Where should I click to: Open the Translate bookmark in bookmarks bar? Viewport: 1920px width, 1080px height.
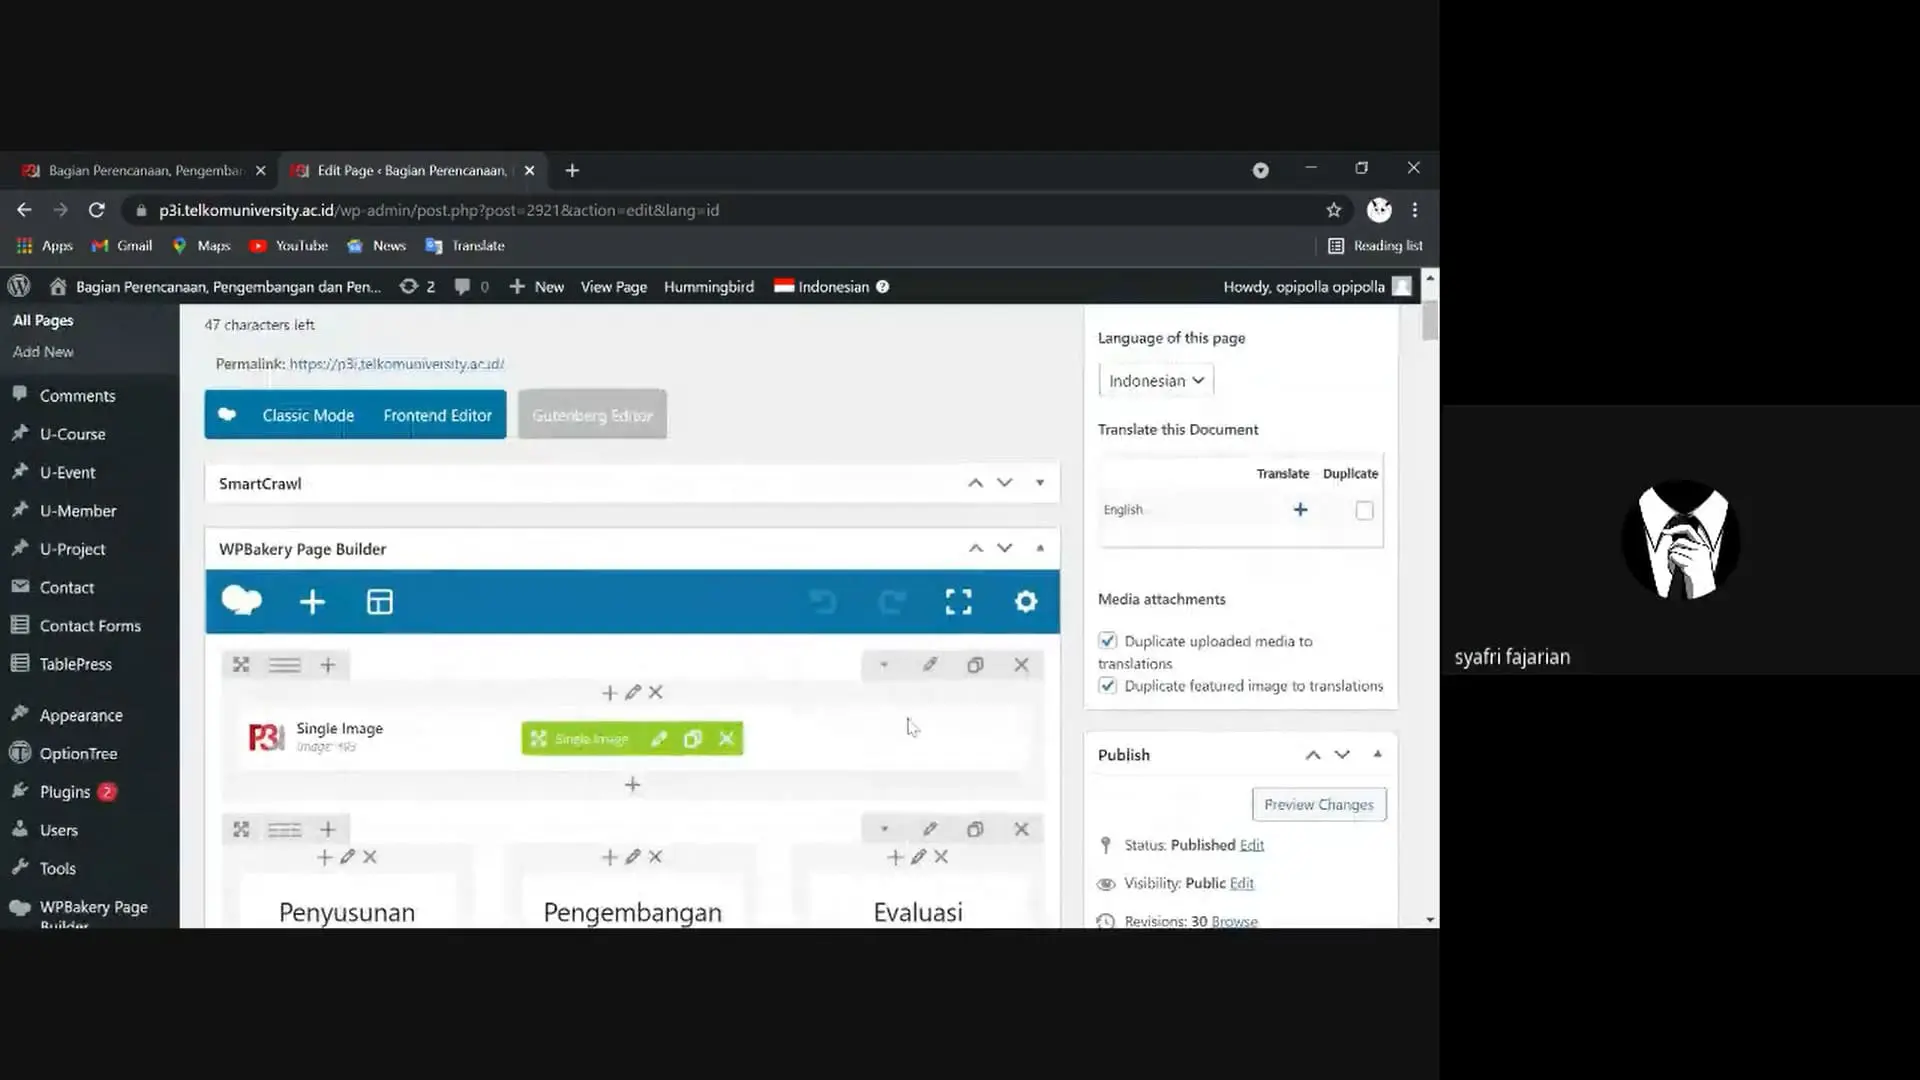(465, 246)
